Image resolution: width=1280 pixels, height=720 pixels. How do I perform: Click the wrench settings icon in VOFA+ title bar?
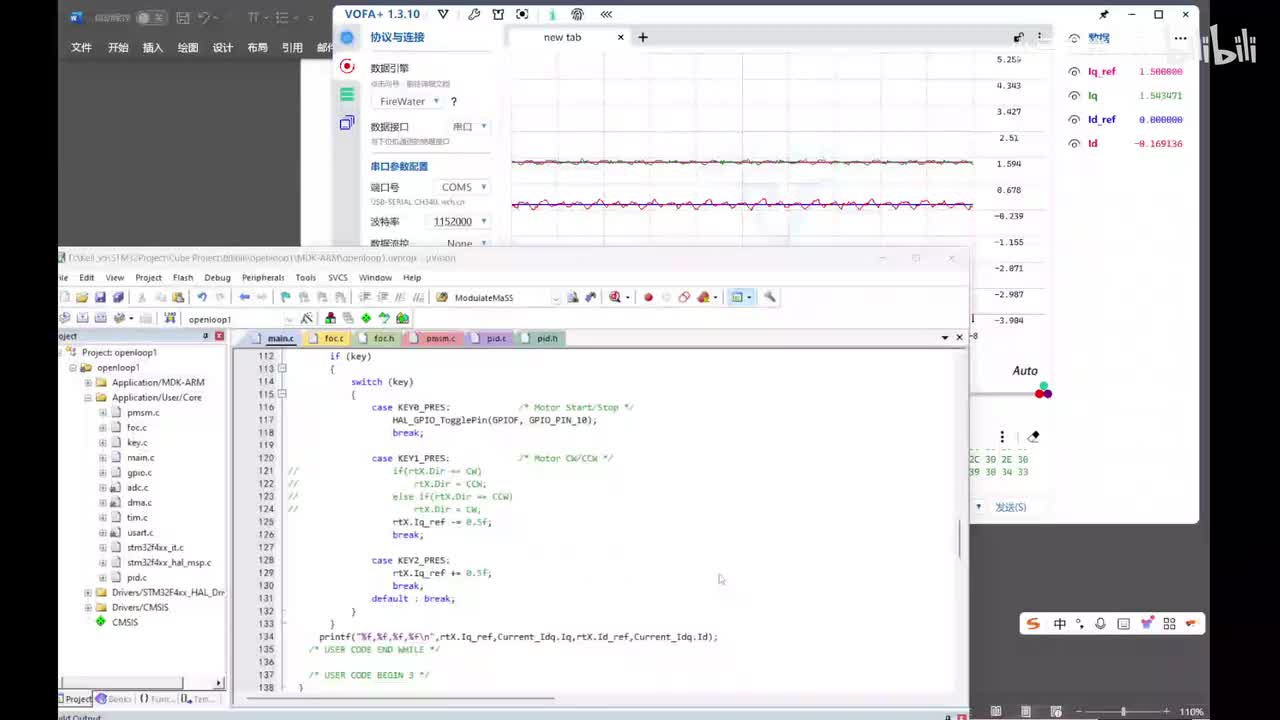click(x=474, y=14)
